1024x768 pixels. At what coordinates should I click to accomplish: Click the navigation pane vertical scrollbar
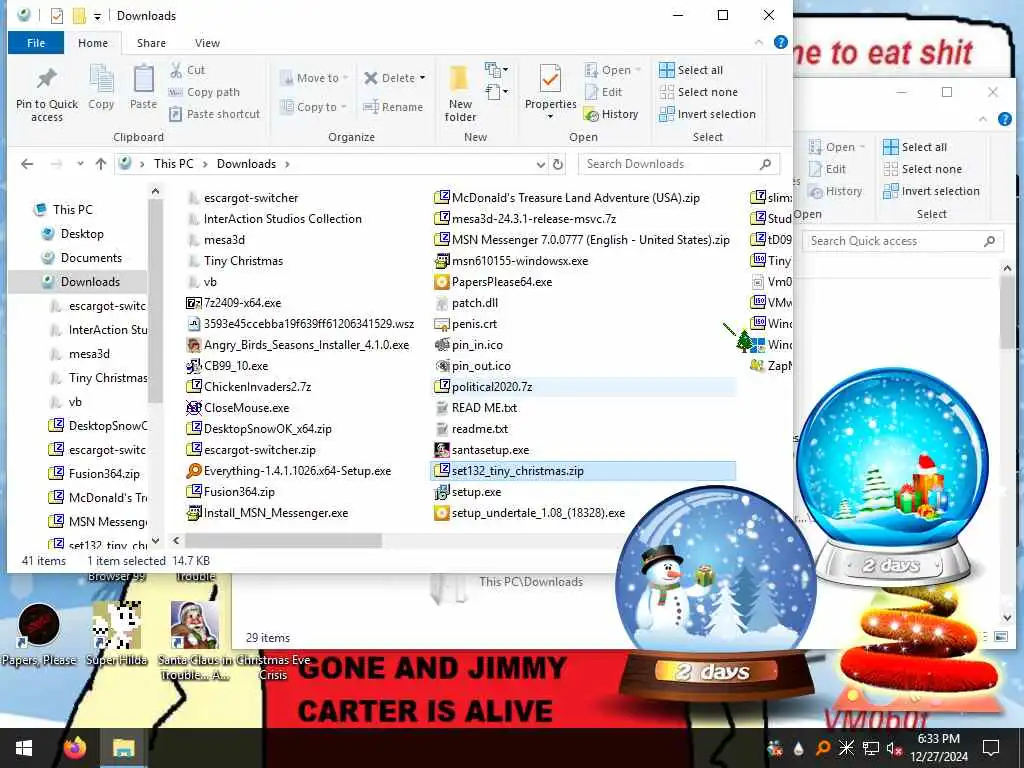click(155, 302)
